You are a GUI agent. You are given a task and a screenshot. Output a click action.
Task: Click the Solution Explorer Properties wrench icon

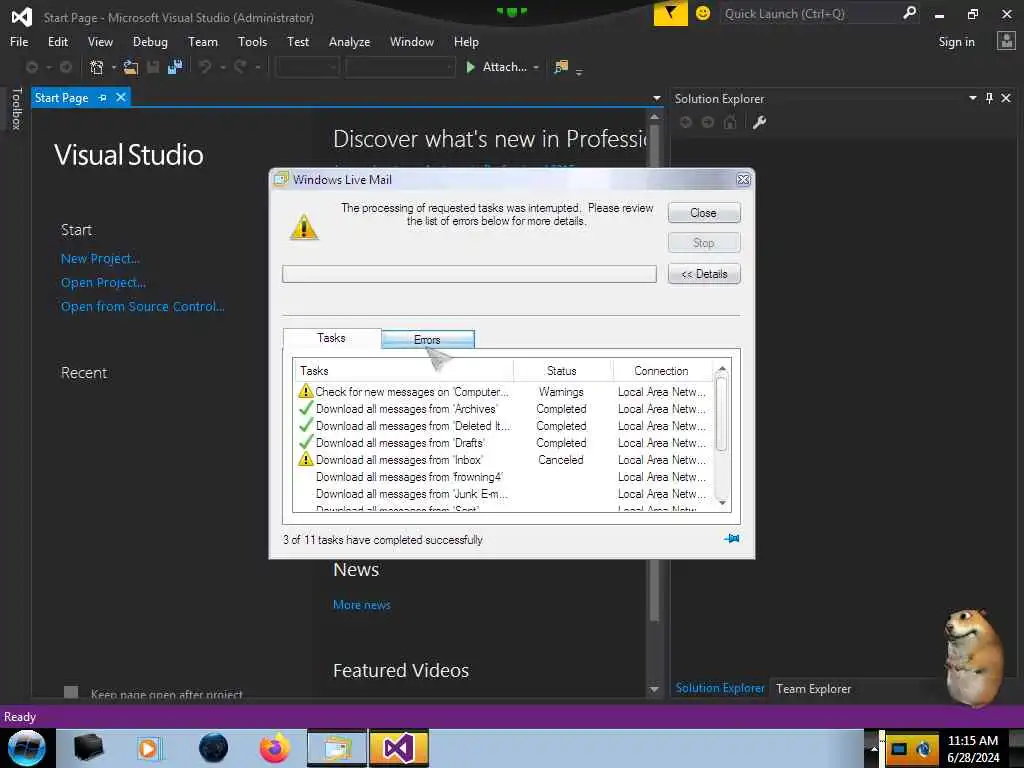click(759, 122)
